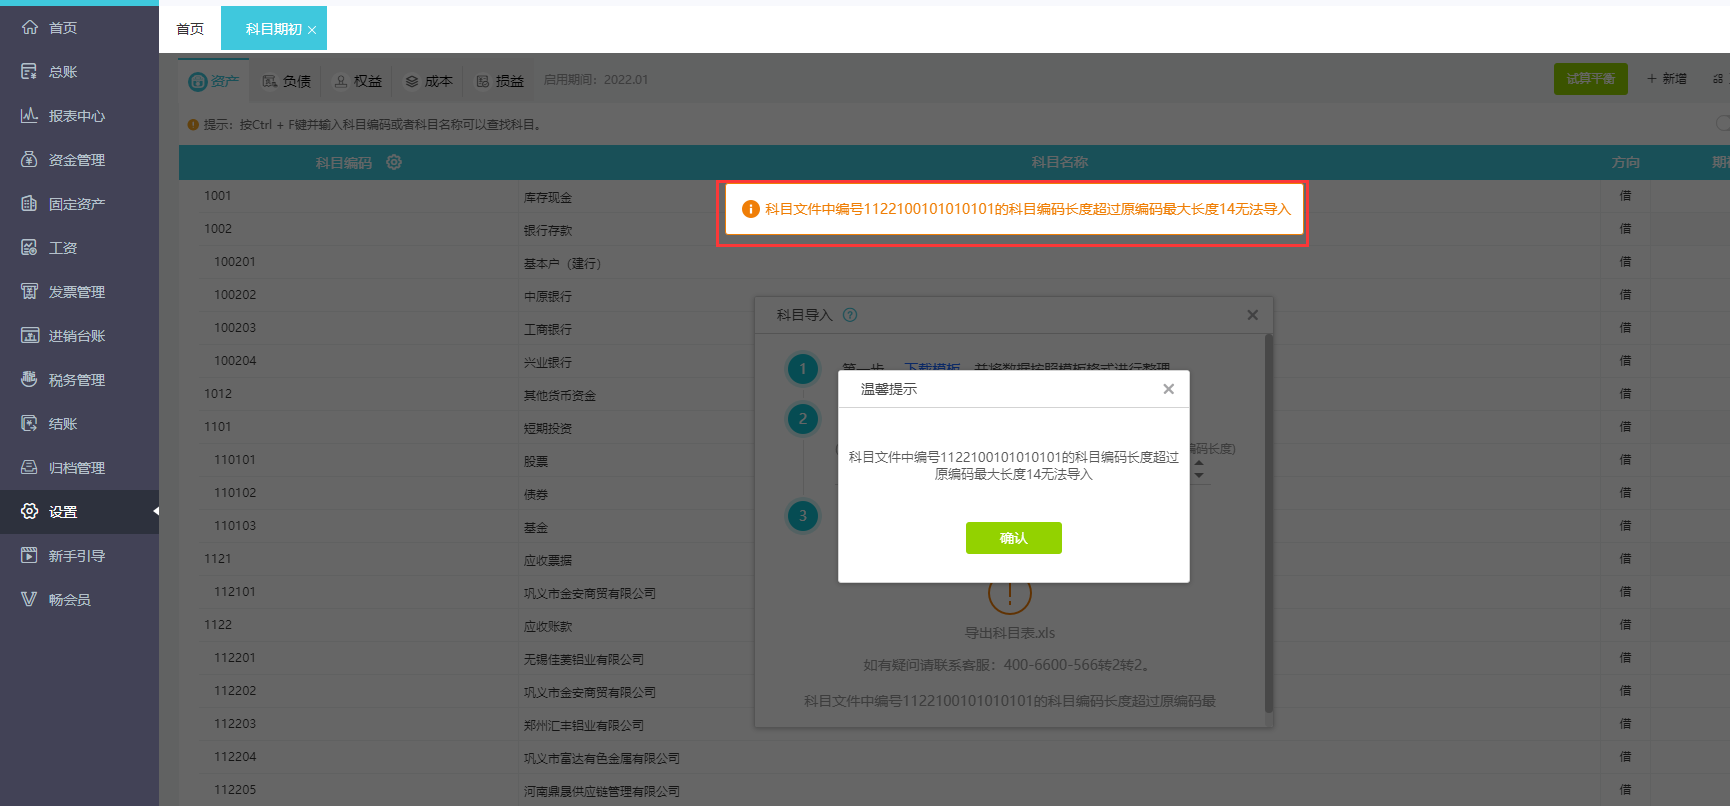Image resolution: width=1730 pixels, height=806 pixels.
Task: Increase the code length with the up arrow
Action: coord(1199,463)
